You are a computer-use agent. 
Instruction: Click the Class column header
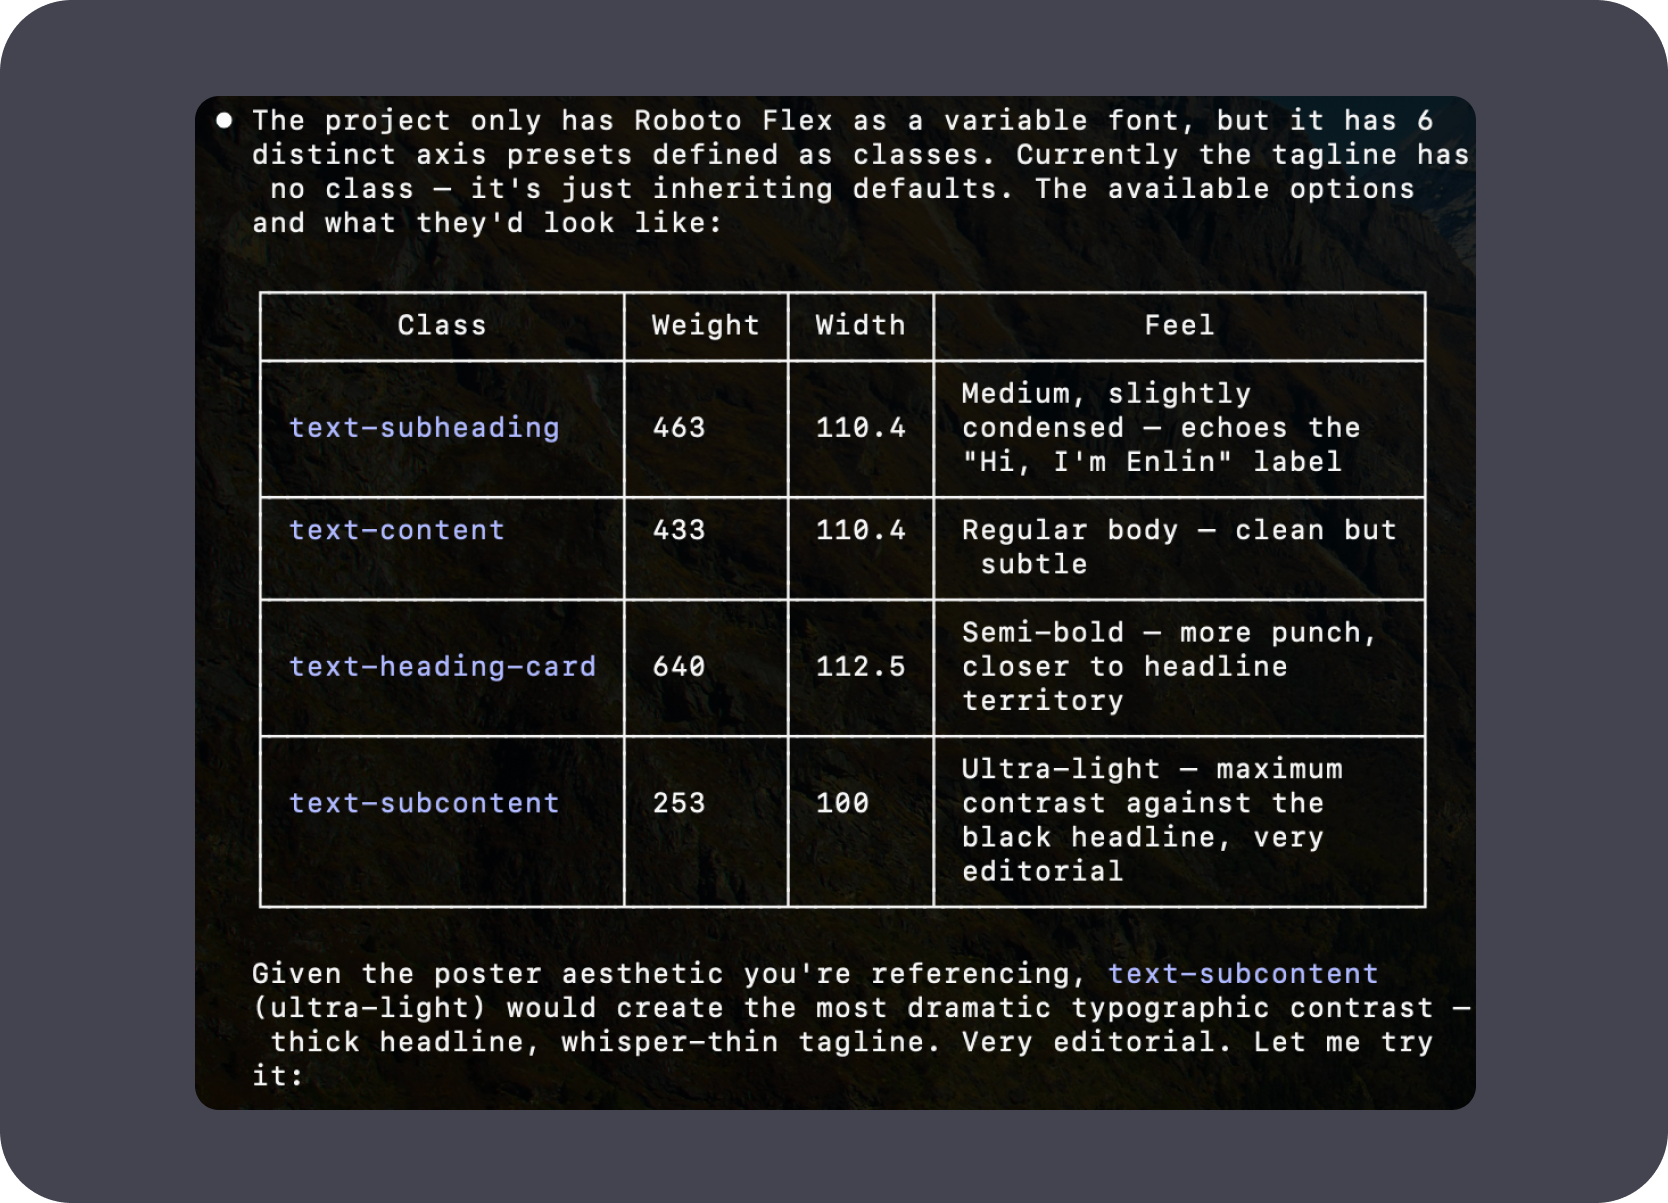(x=442, y=326)
